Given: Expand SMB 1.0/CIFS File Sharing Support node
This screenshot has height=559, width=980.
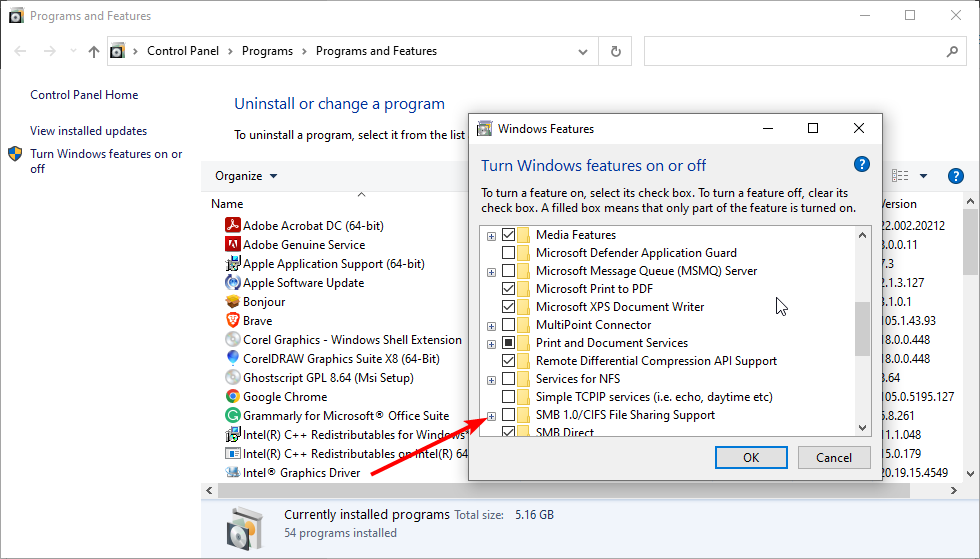Looking at the screenshot, I should [x=491, y=416].
